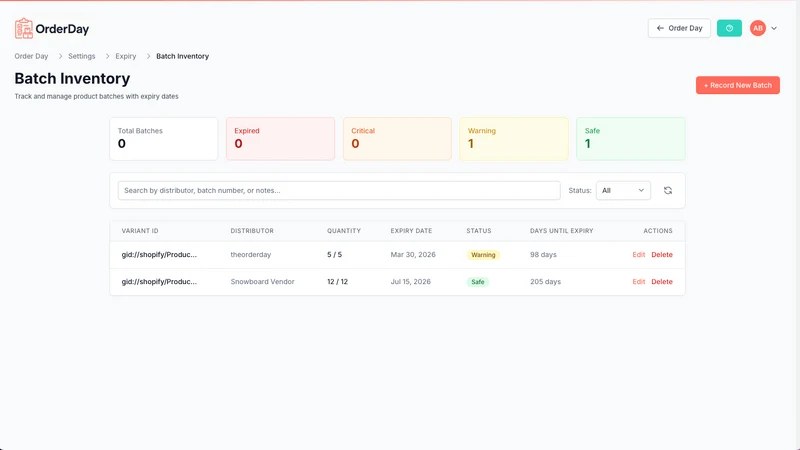Delete the theorderday batch
800x450 pixels.
pyautogui.click(x=662, y=255)
